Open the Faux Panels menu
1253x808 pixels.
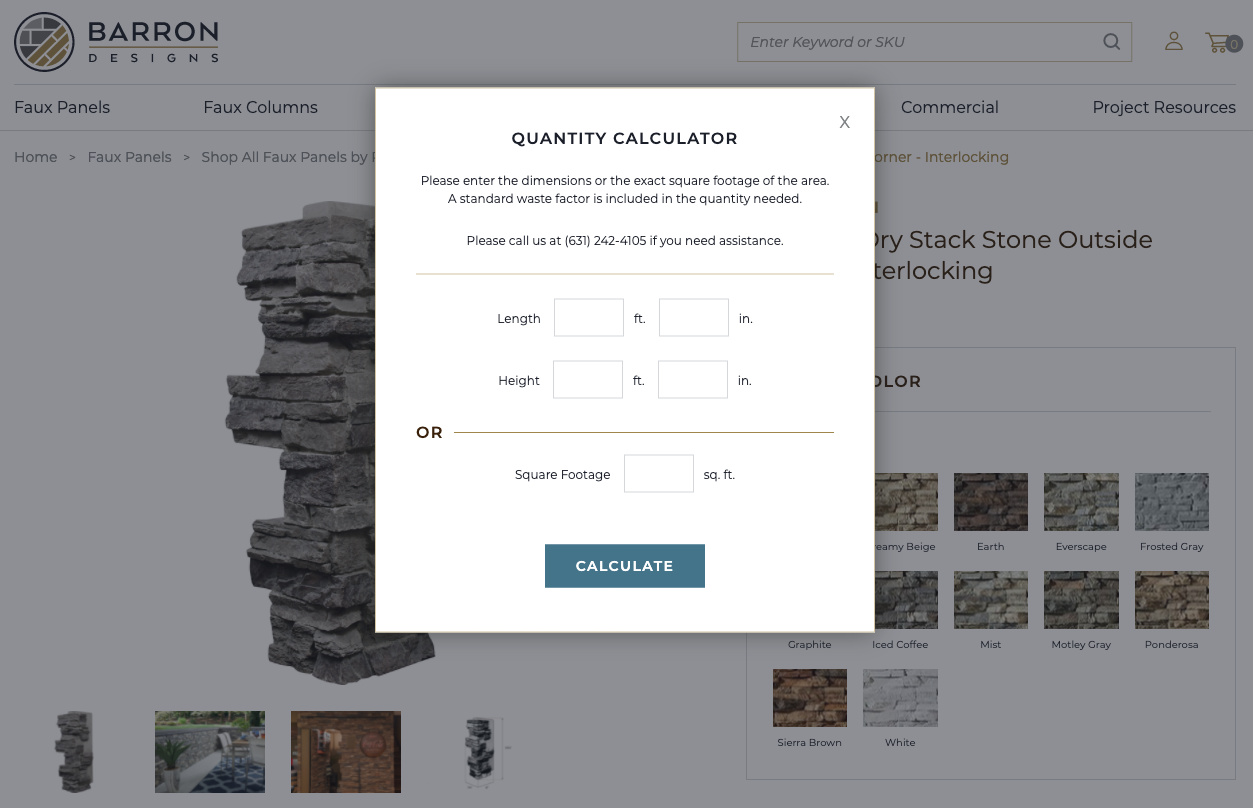[x=62, y=107]
